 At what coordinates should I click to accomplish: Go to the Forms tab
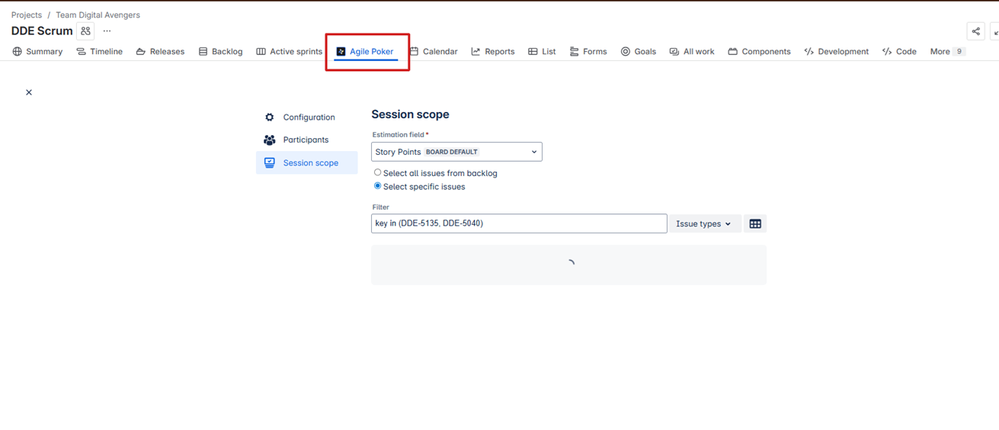[588, 52]
